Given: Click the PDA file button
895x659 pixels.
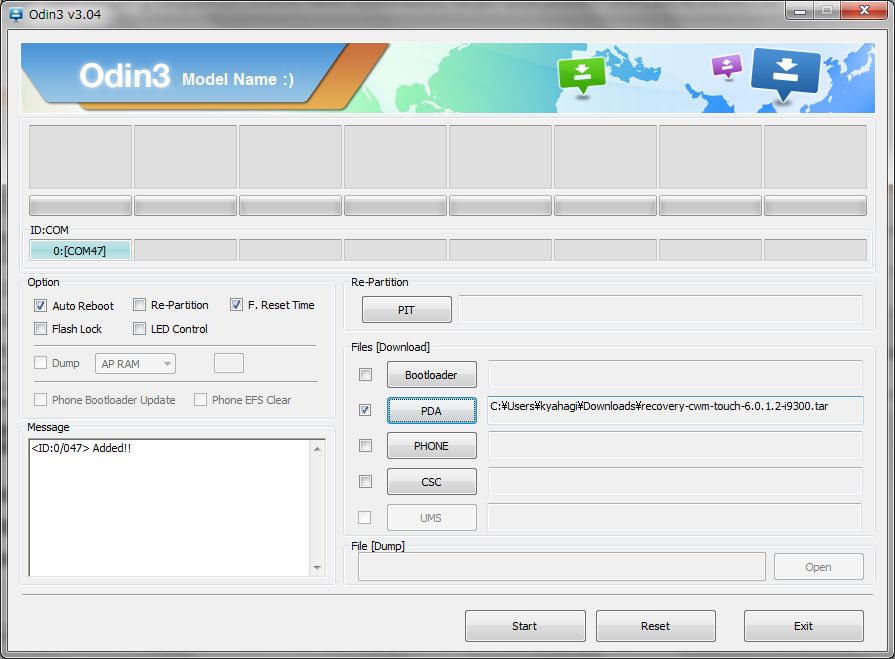Looking at the screenshot, I should point(432,411).
